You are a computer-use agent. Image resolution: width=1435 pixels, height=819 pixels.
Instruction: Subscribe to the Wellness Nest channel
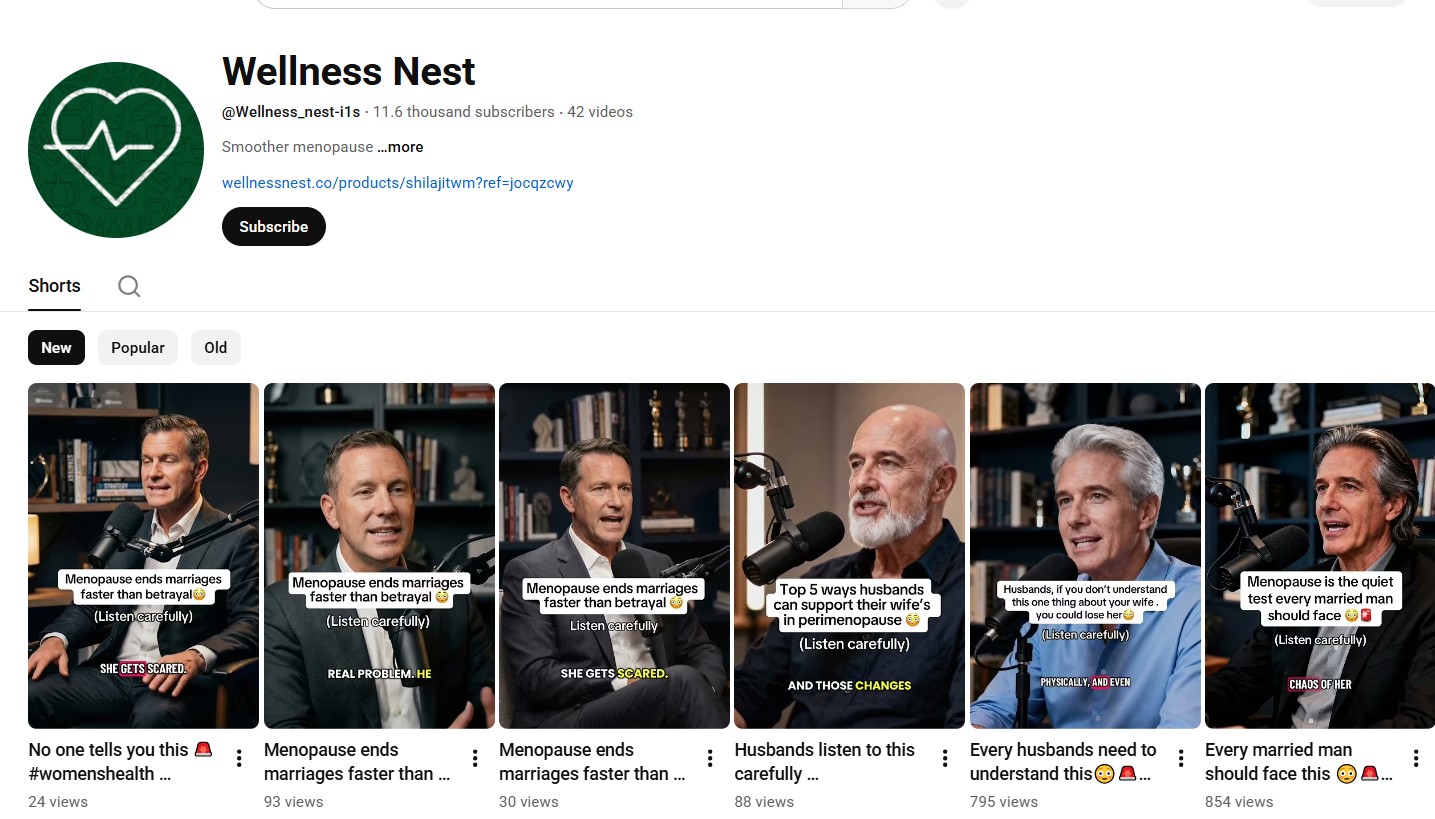point(273,227)
